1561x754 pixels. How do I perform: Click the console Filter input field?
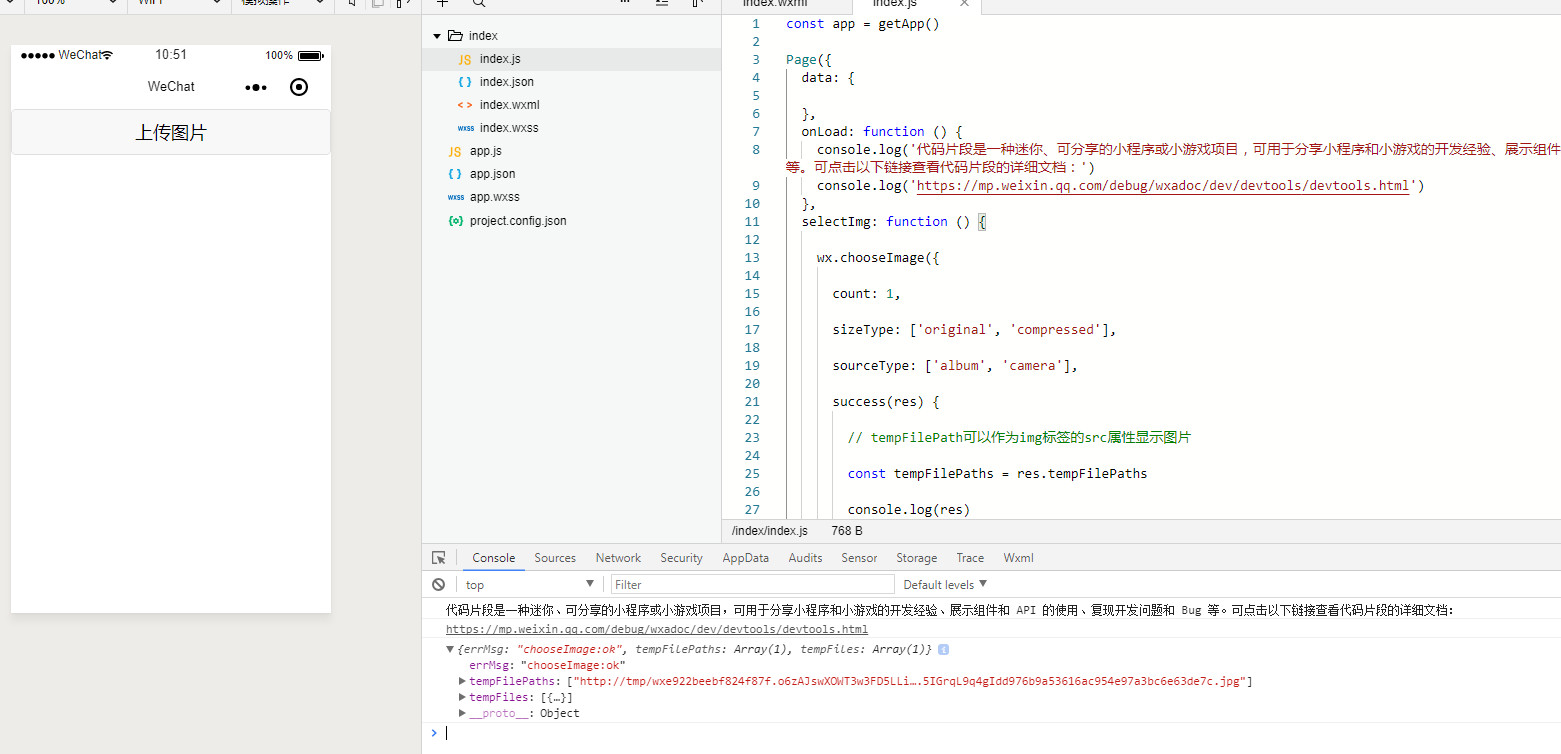752,585
